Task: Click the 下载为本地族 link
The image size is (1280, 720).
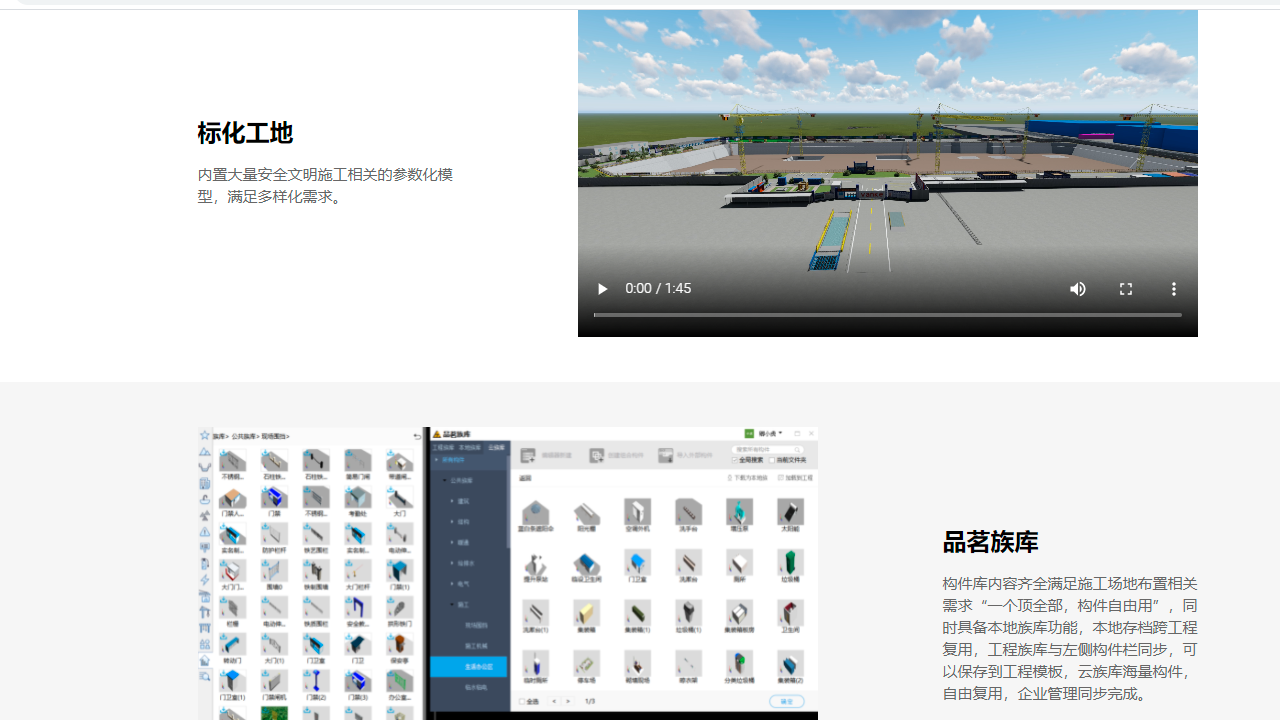Action: click(x=747, y=478)
